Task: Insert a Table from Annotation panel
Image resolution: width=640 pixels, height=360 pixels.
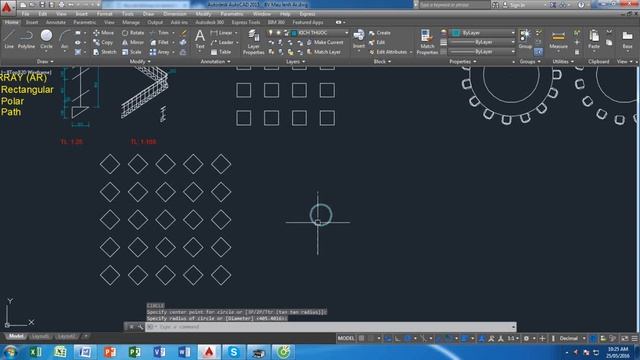Action: 221,52
